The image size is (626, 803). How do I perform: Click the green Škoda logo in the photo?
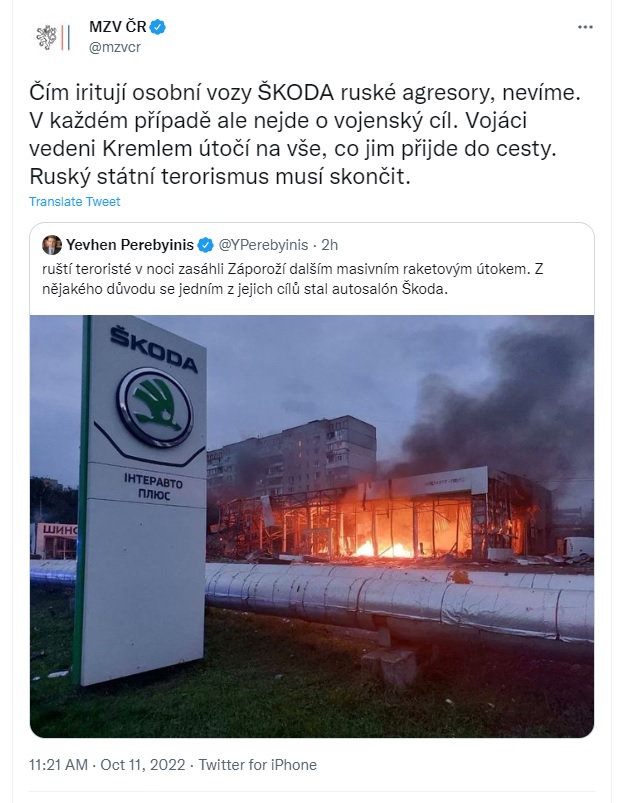click(155, 407)
